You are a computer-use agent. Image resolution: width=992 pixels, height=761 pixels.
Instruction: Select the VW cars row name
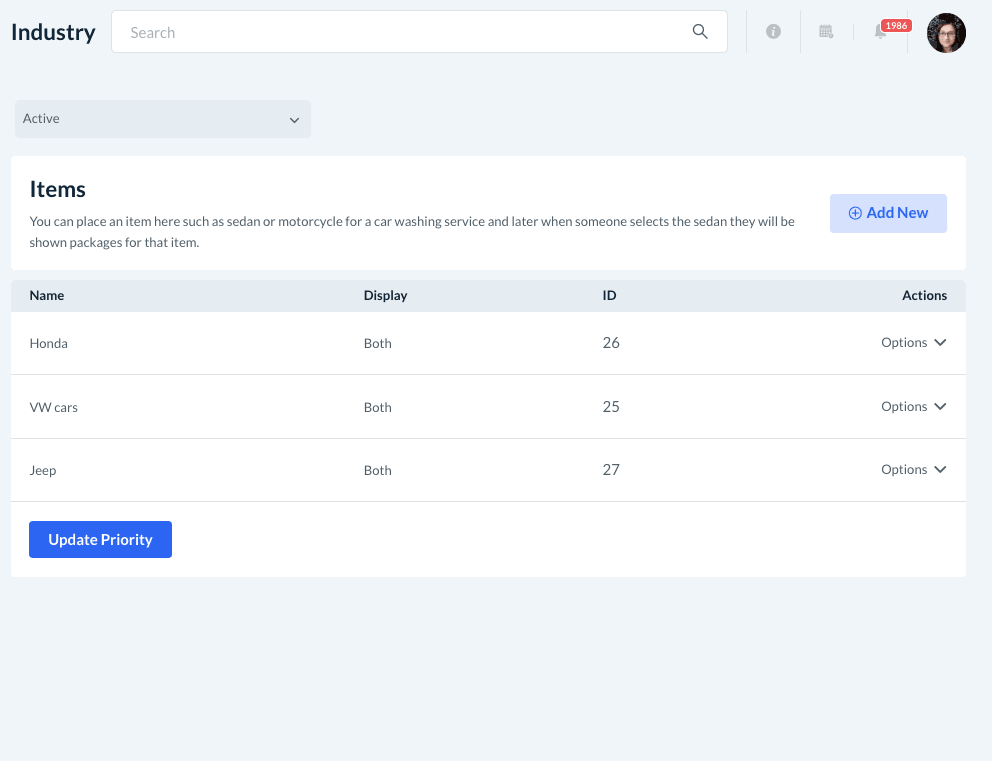point(54,408)
